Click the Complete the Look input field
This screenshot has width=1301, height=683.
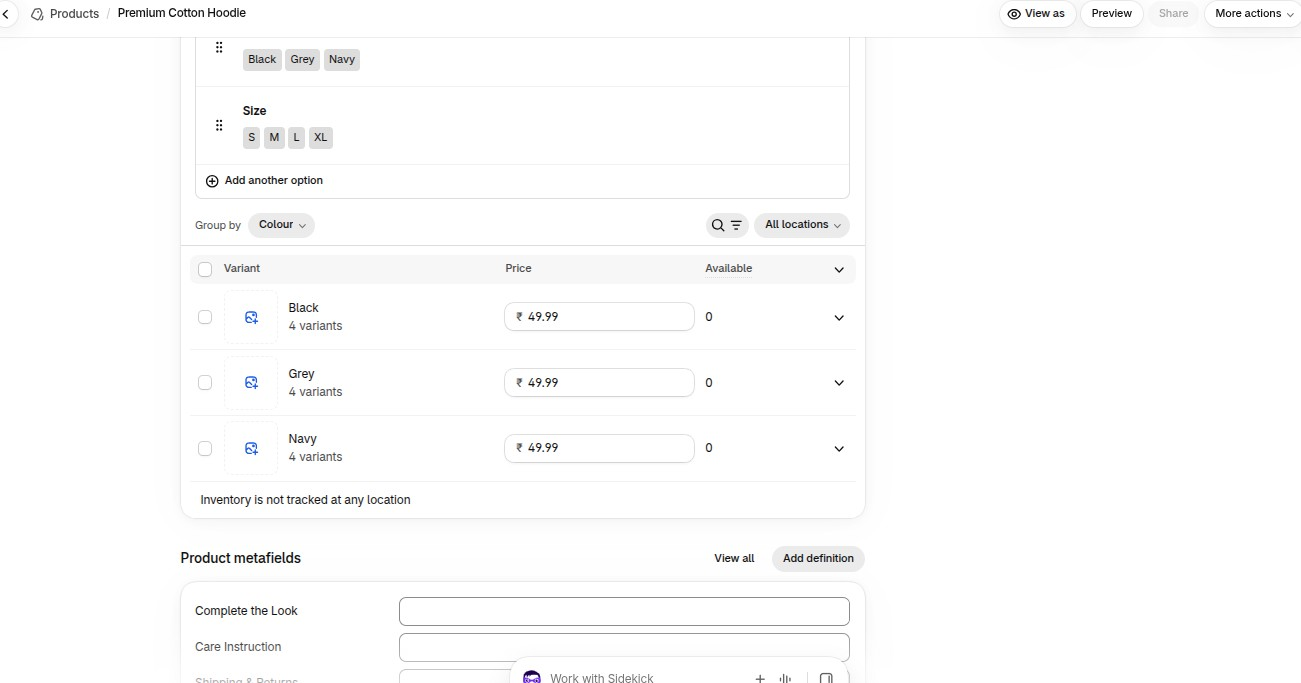(x=624, y=611)
